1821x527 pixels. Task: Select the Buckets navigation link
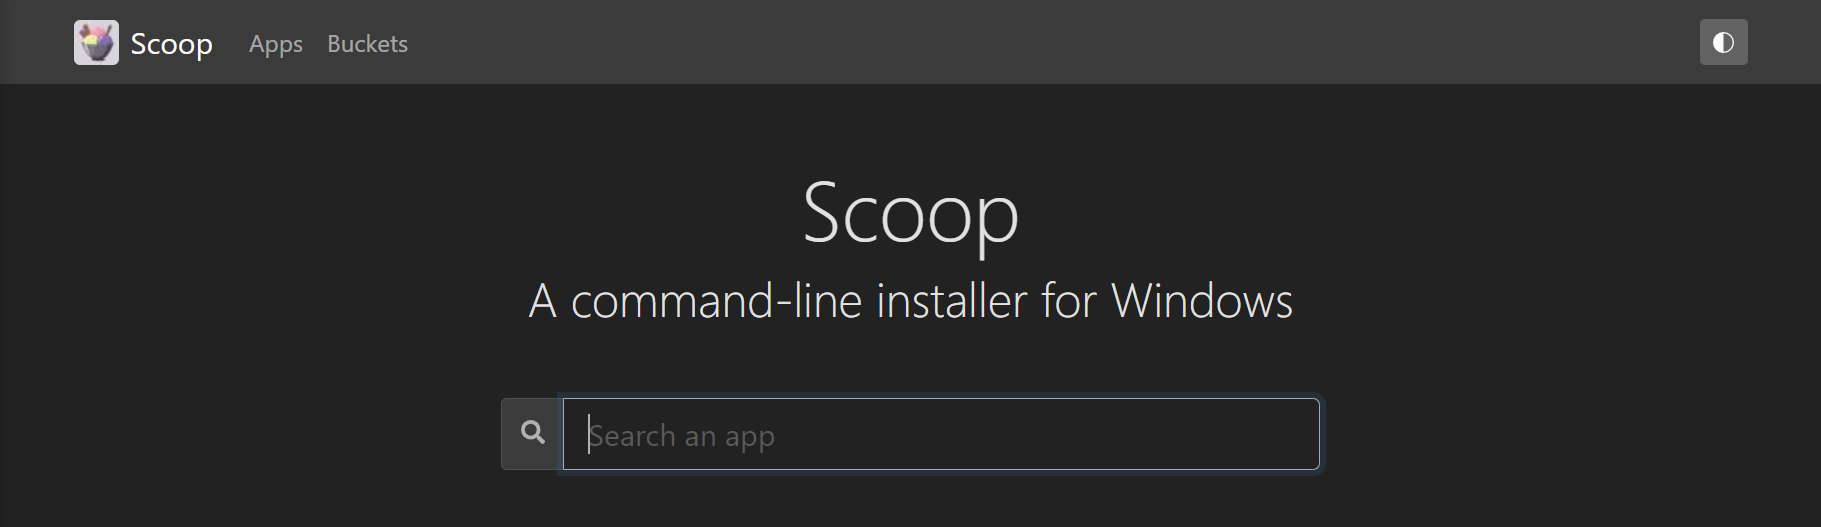(367, 44)
